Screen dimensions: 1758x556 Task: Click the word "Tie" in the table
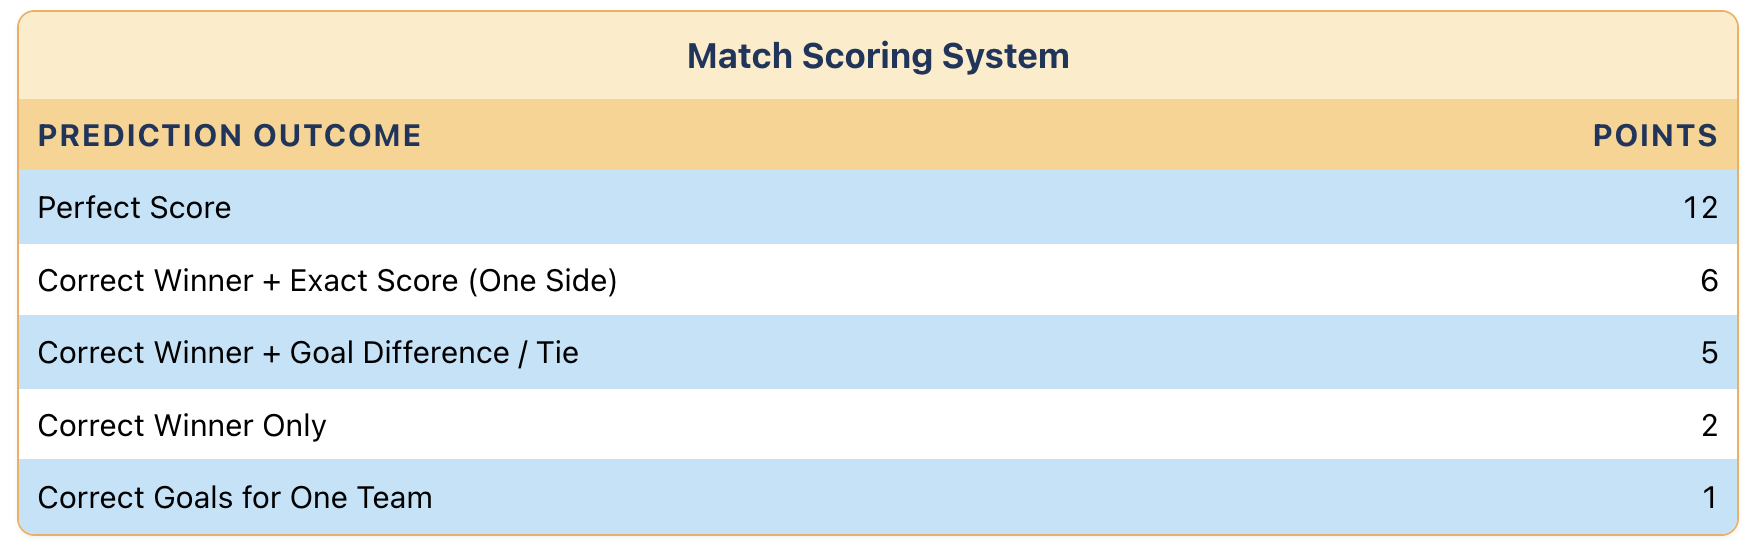557,353
